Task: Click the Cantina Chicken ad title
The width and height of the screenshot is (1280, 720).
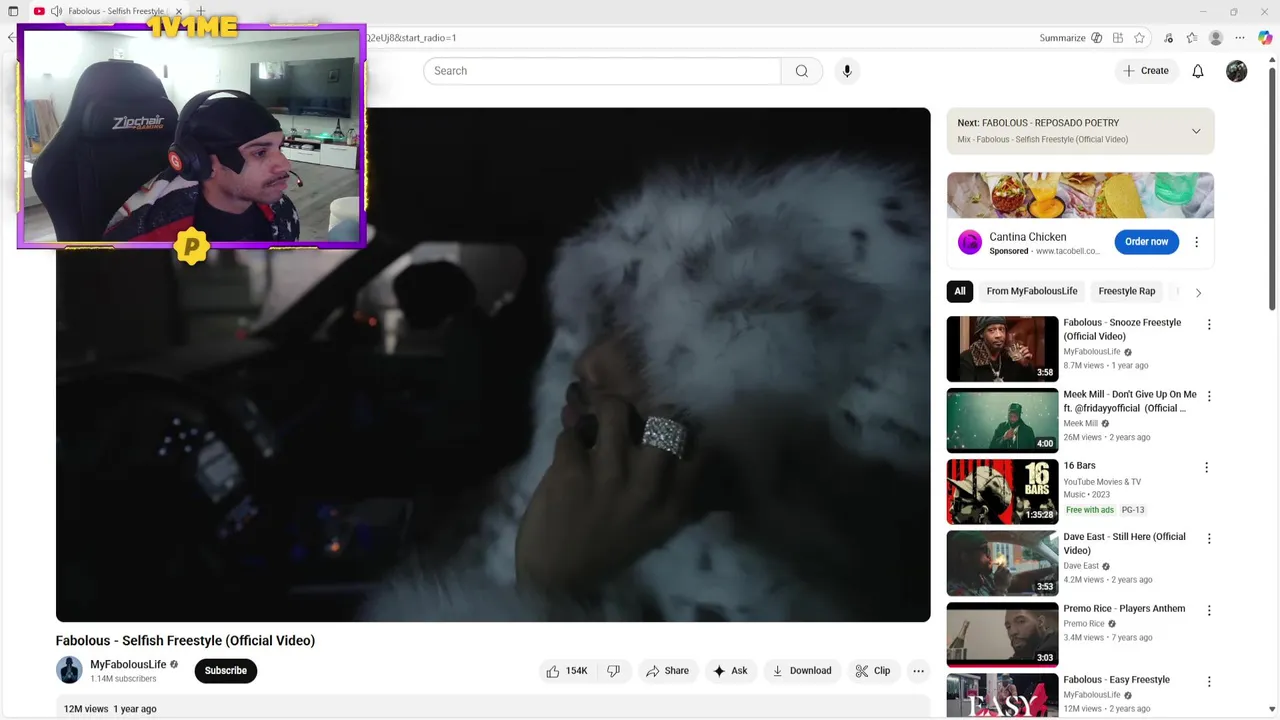Action: pyautogui.click(x=1027, y=237)
